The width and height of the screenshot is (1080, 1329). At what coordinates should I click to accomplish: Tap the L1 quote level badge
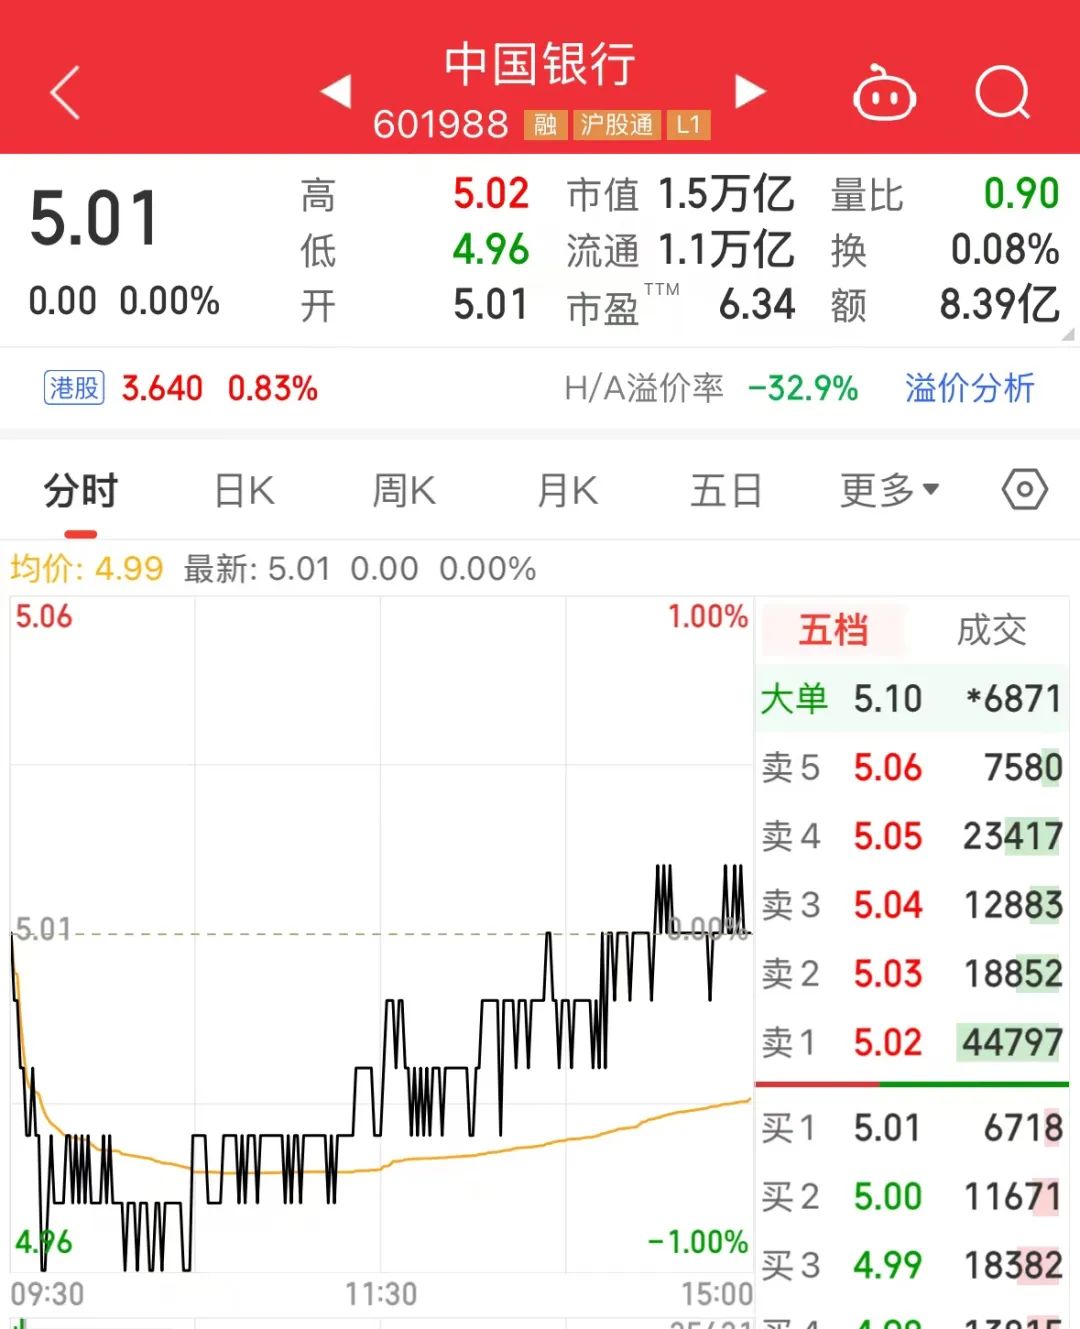688,125
